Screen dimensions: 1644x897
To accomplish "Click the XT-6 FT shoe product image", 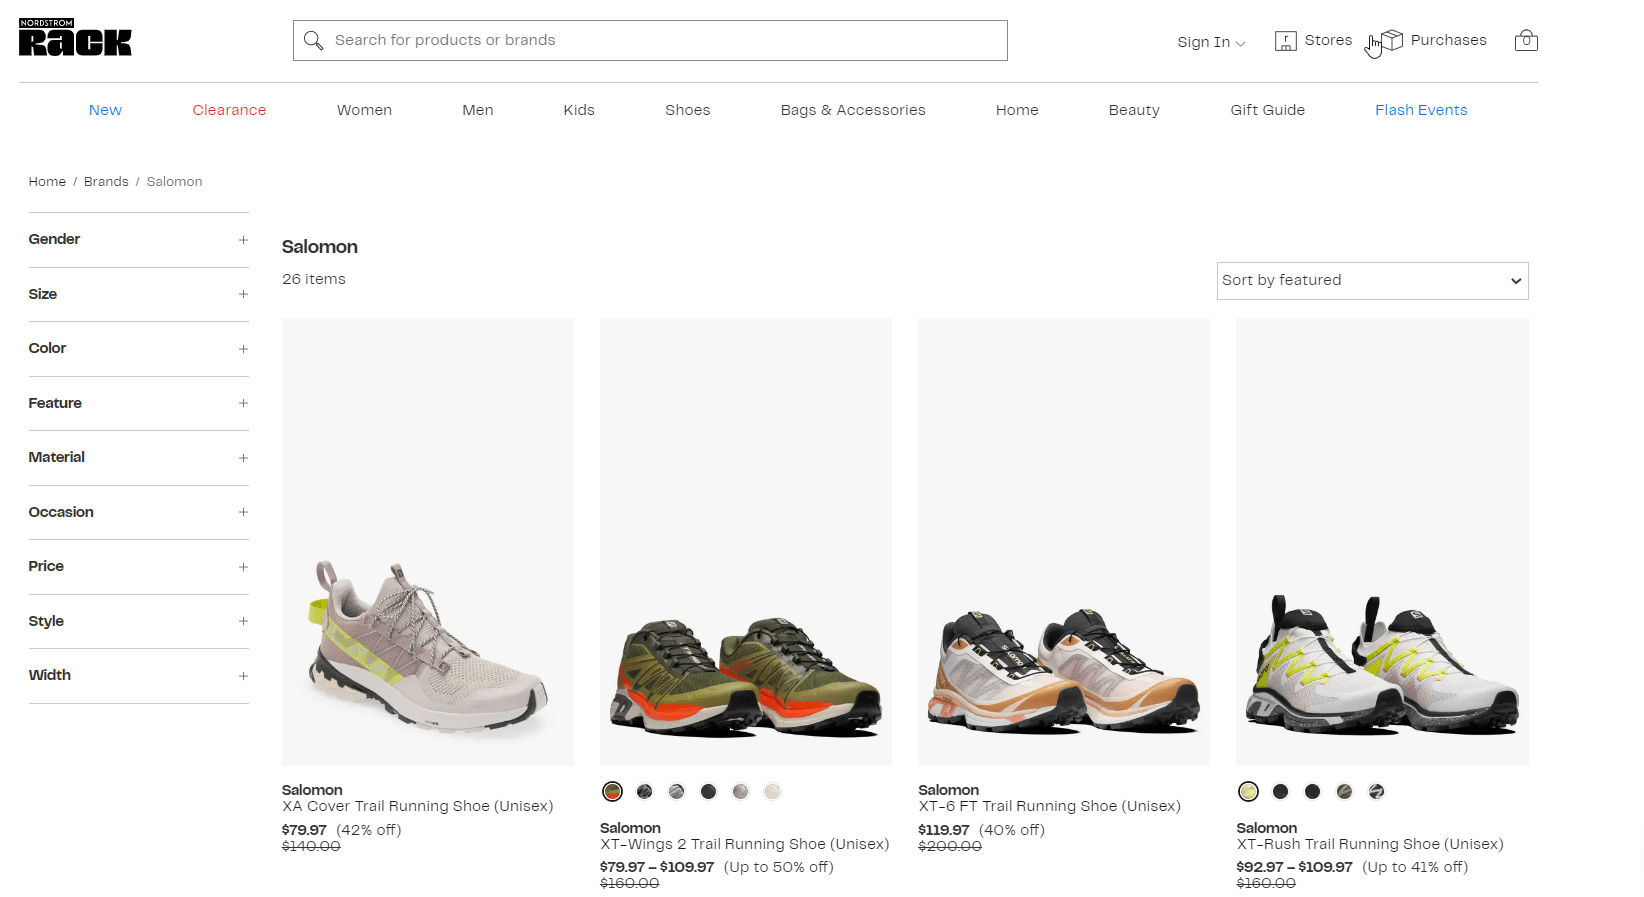I will coord(1064,542).
